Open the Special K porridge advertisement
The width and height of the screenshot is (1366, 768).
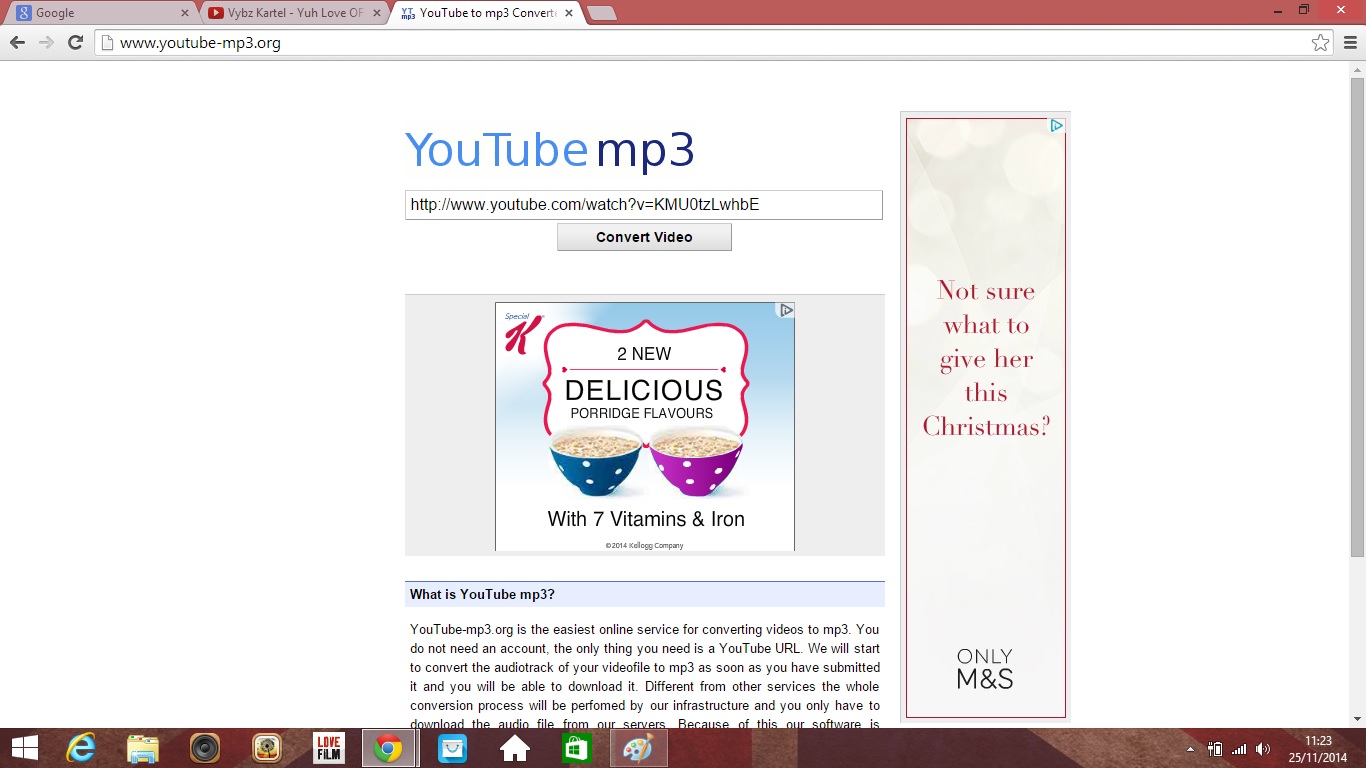pyautogui.click(x=645, y=427)
